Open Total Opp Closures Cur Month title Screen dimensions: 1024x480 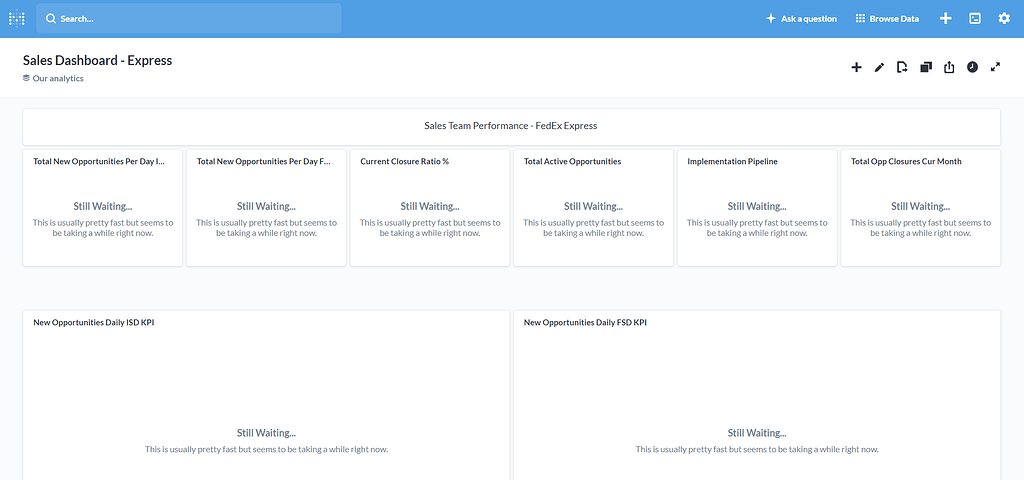[x=906, y=161]
